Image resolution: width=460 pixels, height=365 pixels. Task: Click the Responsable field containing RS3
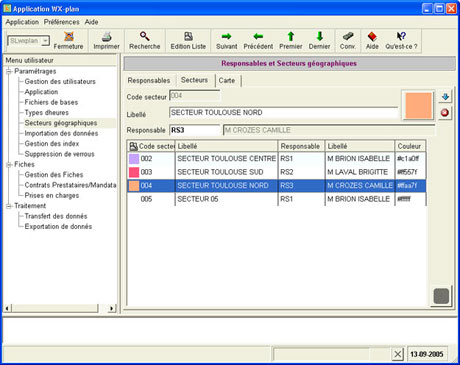point(195,130)
